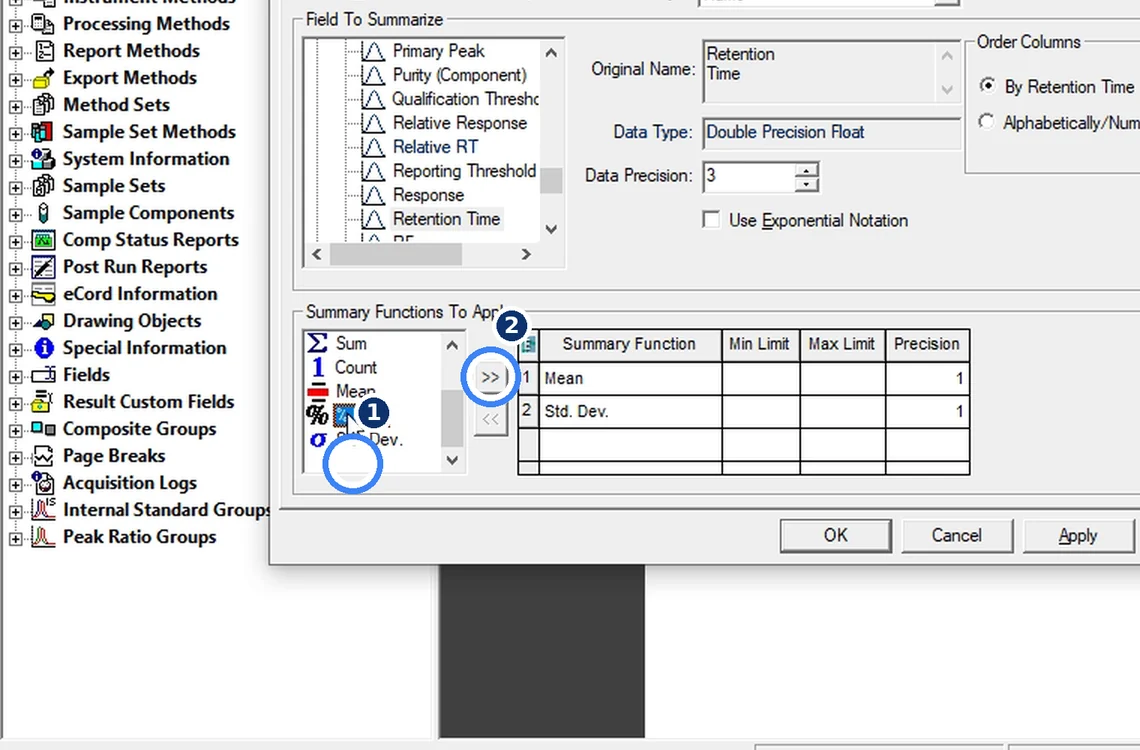Click the Report Methods icon
This screenshot has width=1140, height=750.
click(44, 51)
